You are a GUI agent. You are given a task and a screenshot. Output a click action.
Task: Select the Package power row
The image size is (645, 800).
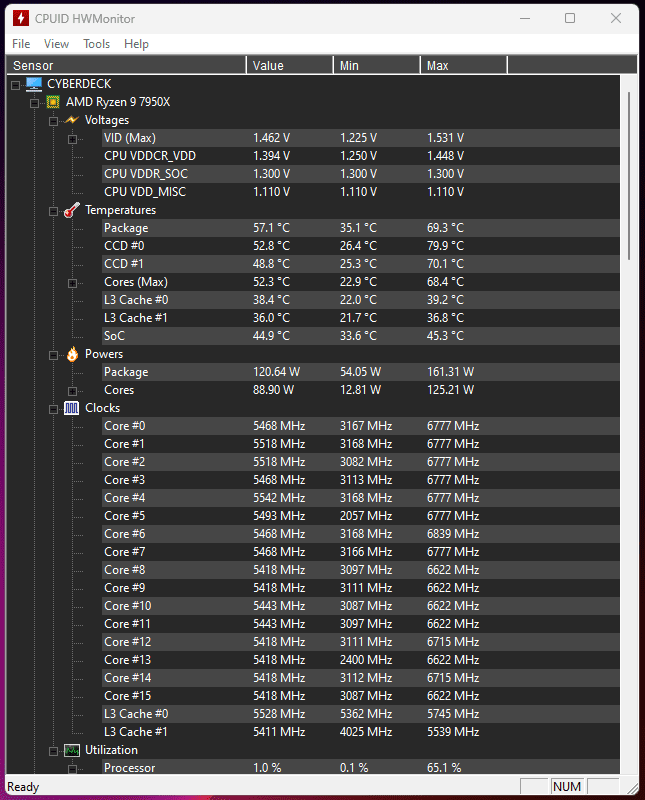click(361, 372)
